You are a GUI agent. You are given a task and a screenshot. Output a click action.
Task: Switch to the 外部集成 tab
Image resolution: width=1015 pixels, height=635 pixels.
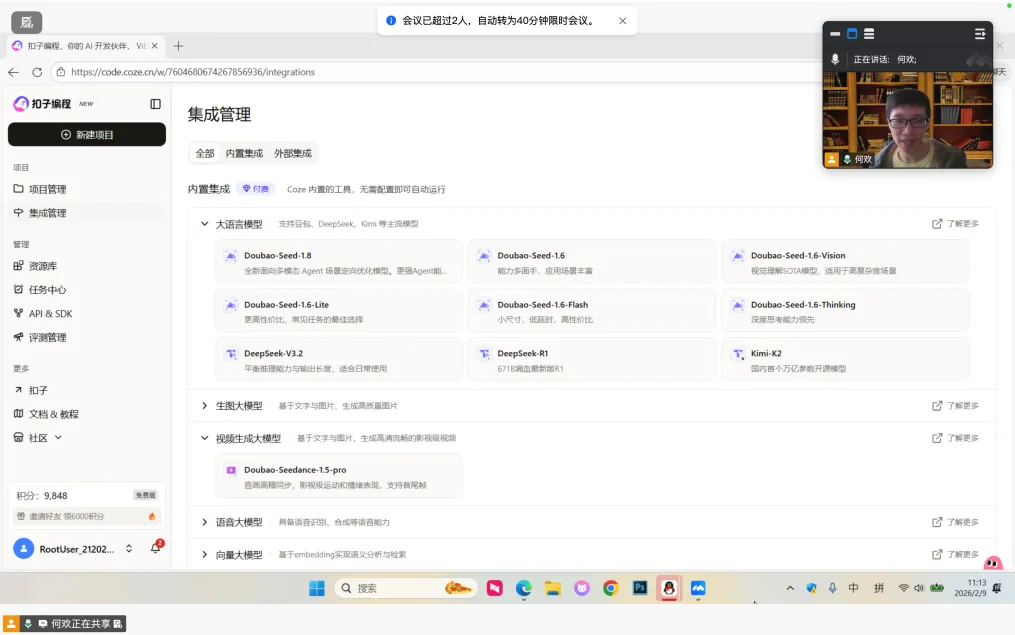(x=293, y=153)
